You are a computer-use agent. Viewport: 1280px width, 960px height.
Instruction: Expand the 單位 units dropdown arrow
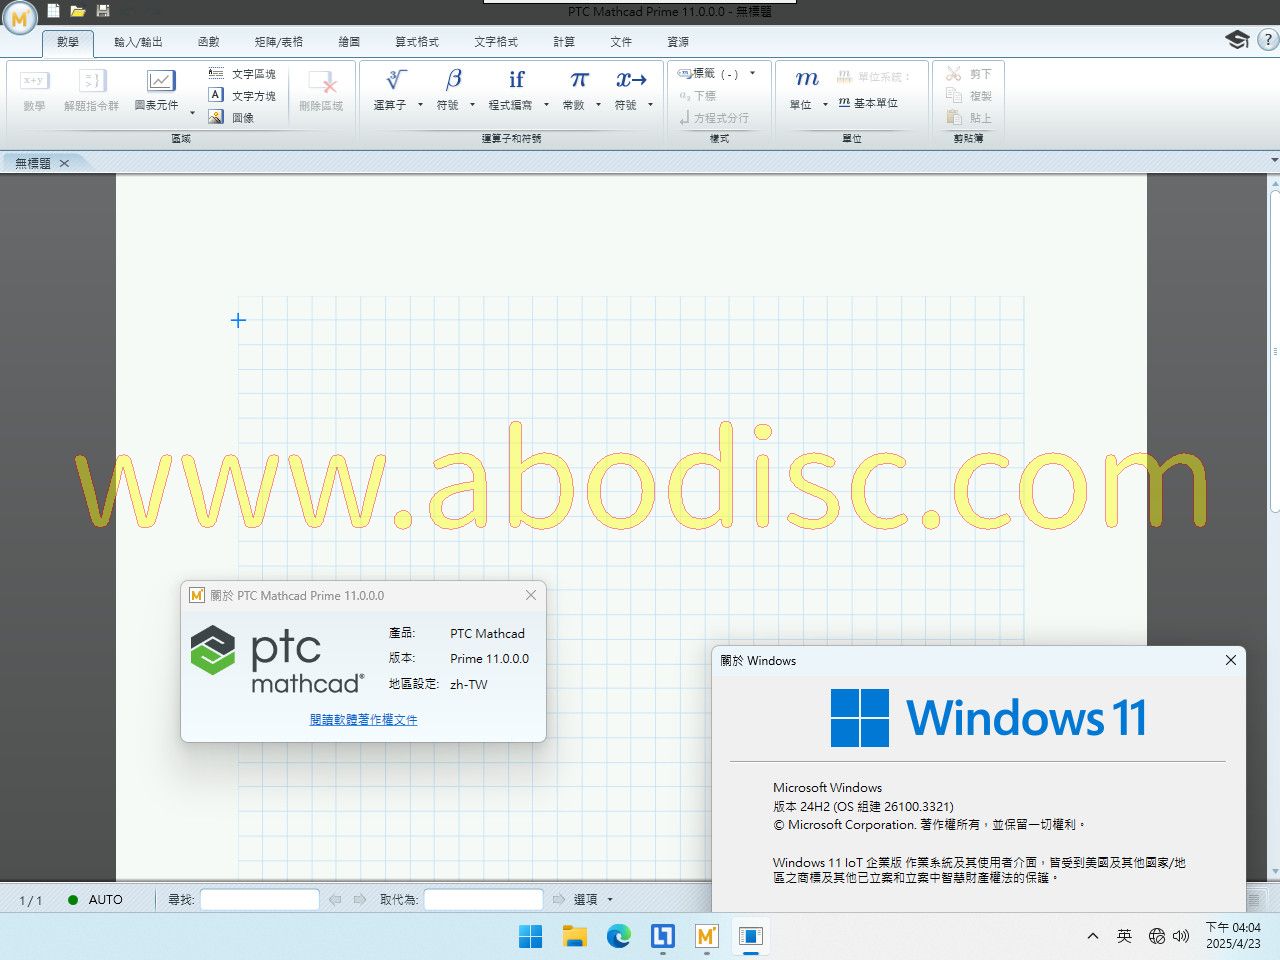(825, 105)
